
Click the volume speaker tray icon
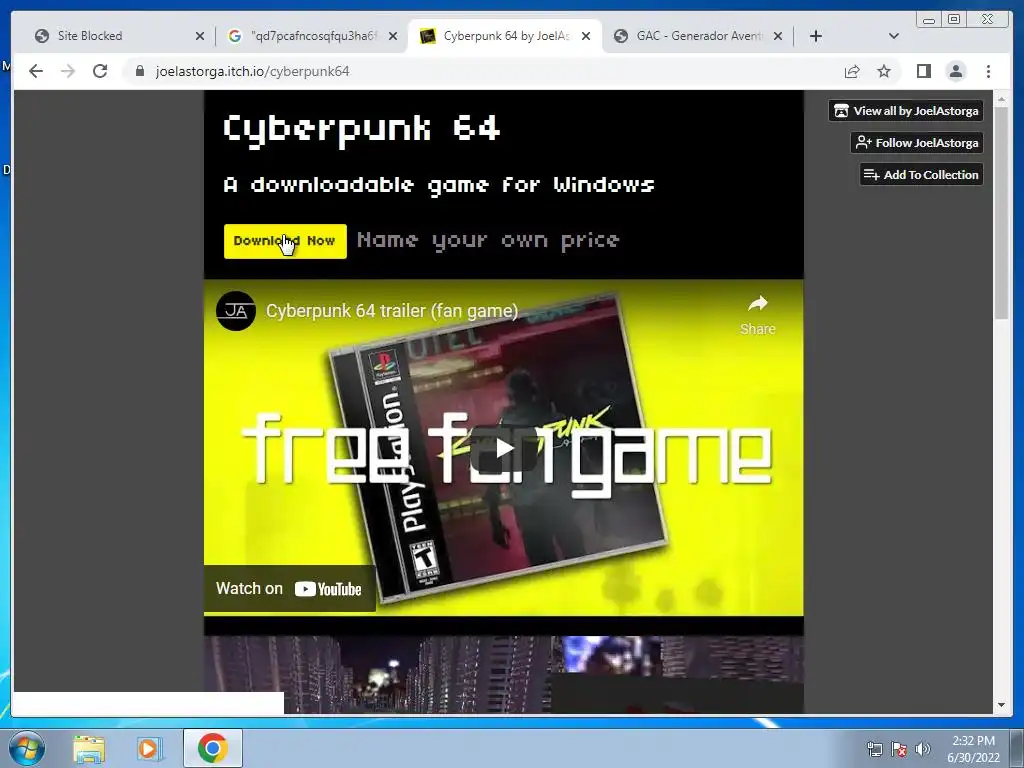point(923,749)
